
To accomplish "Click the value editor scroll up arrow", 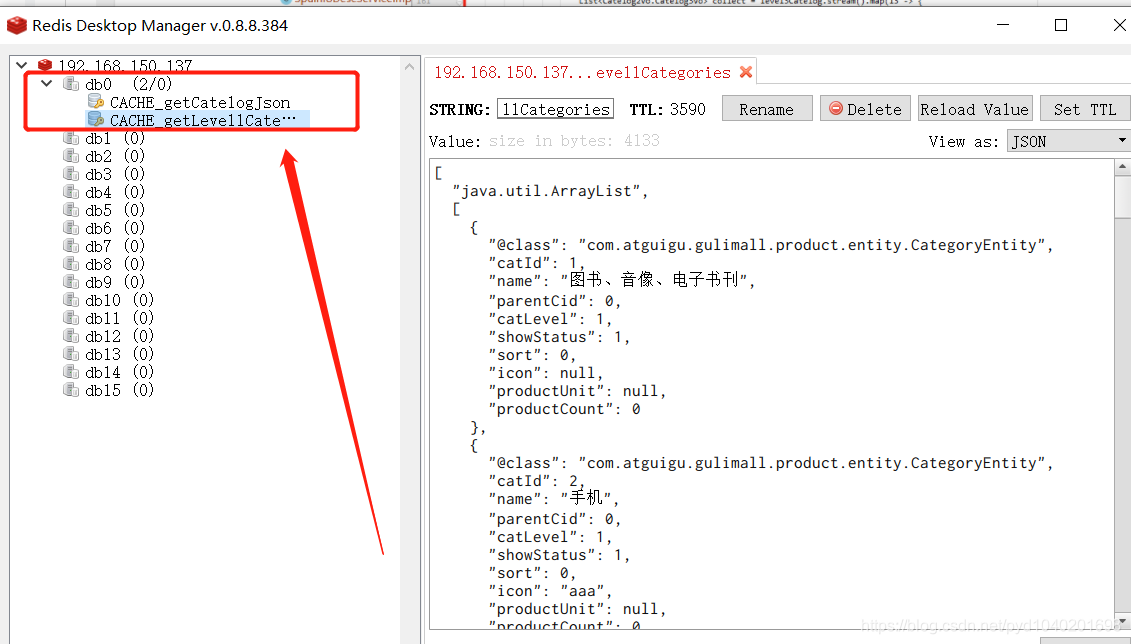I will (x=1122, y=167).
